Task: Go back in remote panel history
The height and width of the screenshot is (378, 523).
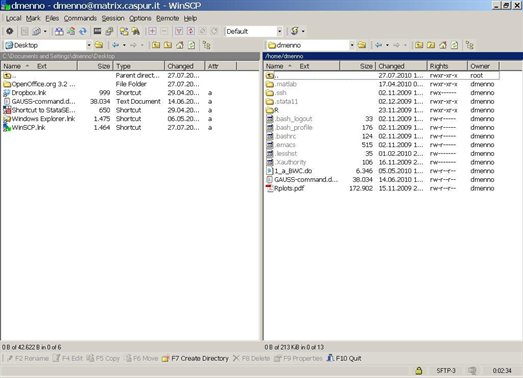Action: pyautogui.click(x=379, y=45)
